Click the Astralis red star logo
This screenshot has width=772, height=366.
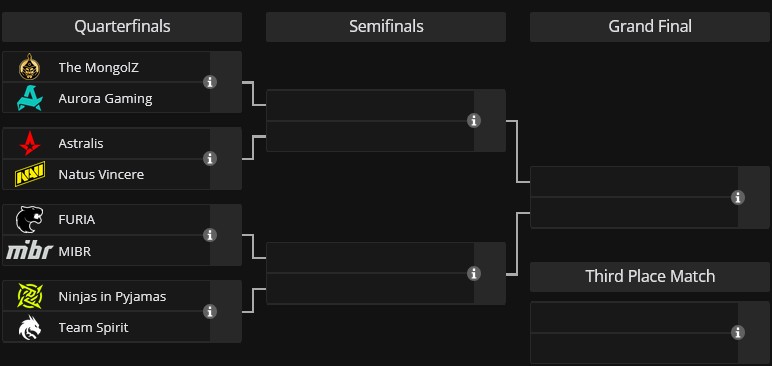[30, 143]
